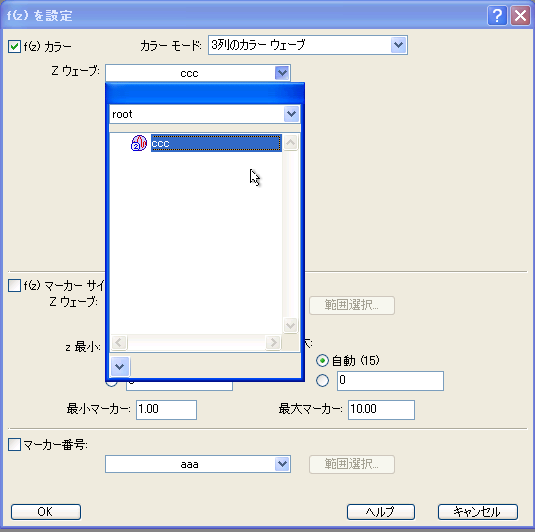This screenshot has height=532, width=535.
Task: Open the カラー モード dropdown
Action: click(398, 45)
